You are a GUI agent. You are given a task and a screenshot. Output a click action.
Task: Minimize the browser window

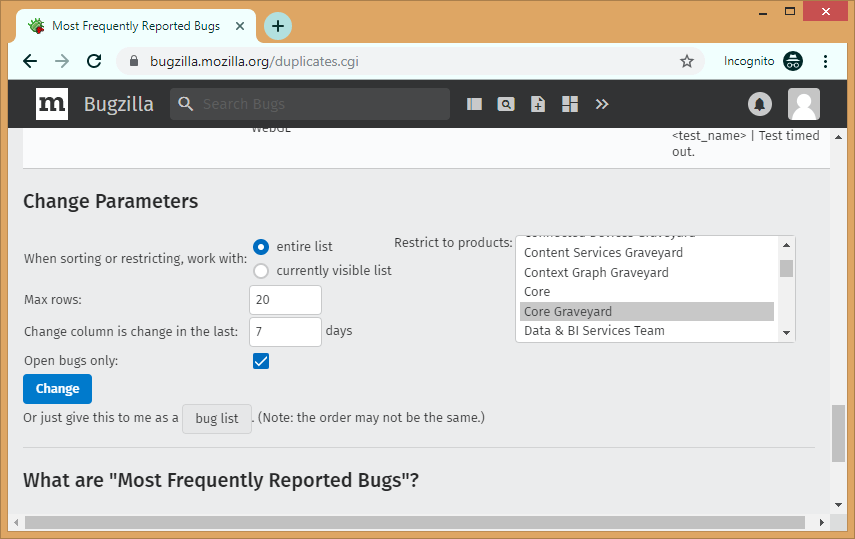tap(763, 12)
